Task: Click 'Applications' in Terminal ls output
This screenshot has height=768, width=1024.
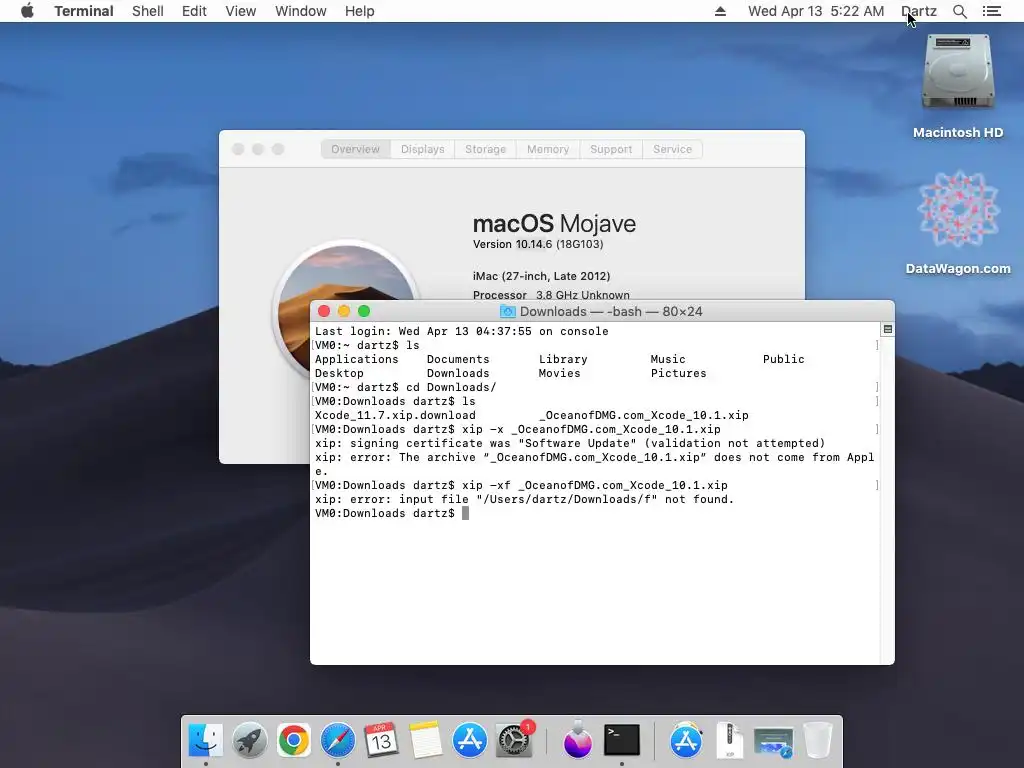Action: tap(357, 359)
